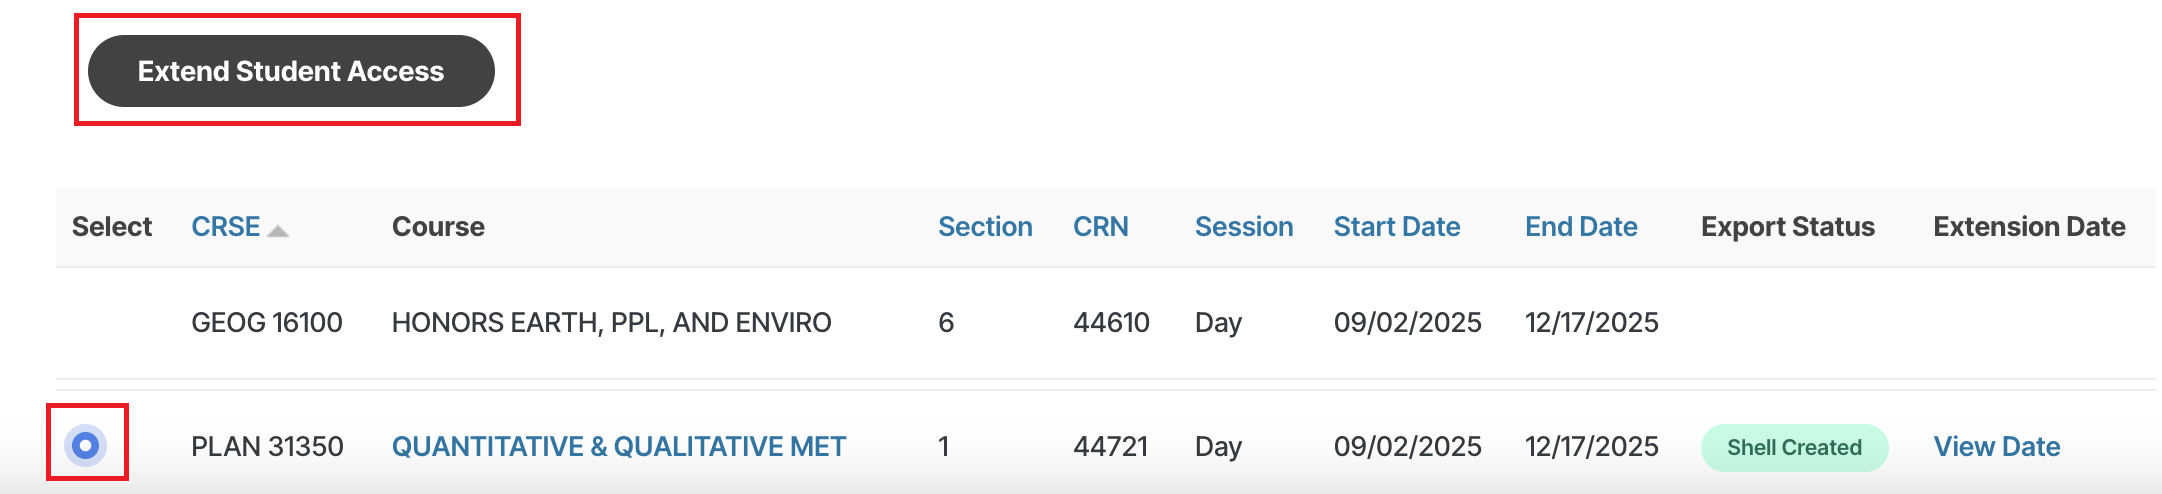Click the Shell Created status badge

pyautogui.click(x=1794, y=447)
